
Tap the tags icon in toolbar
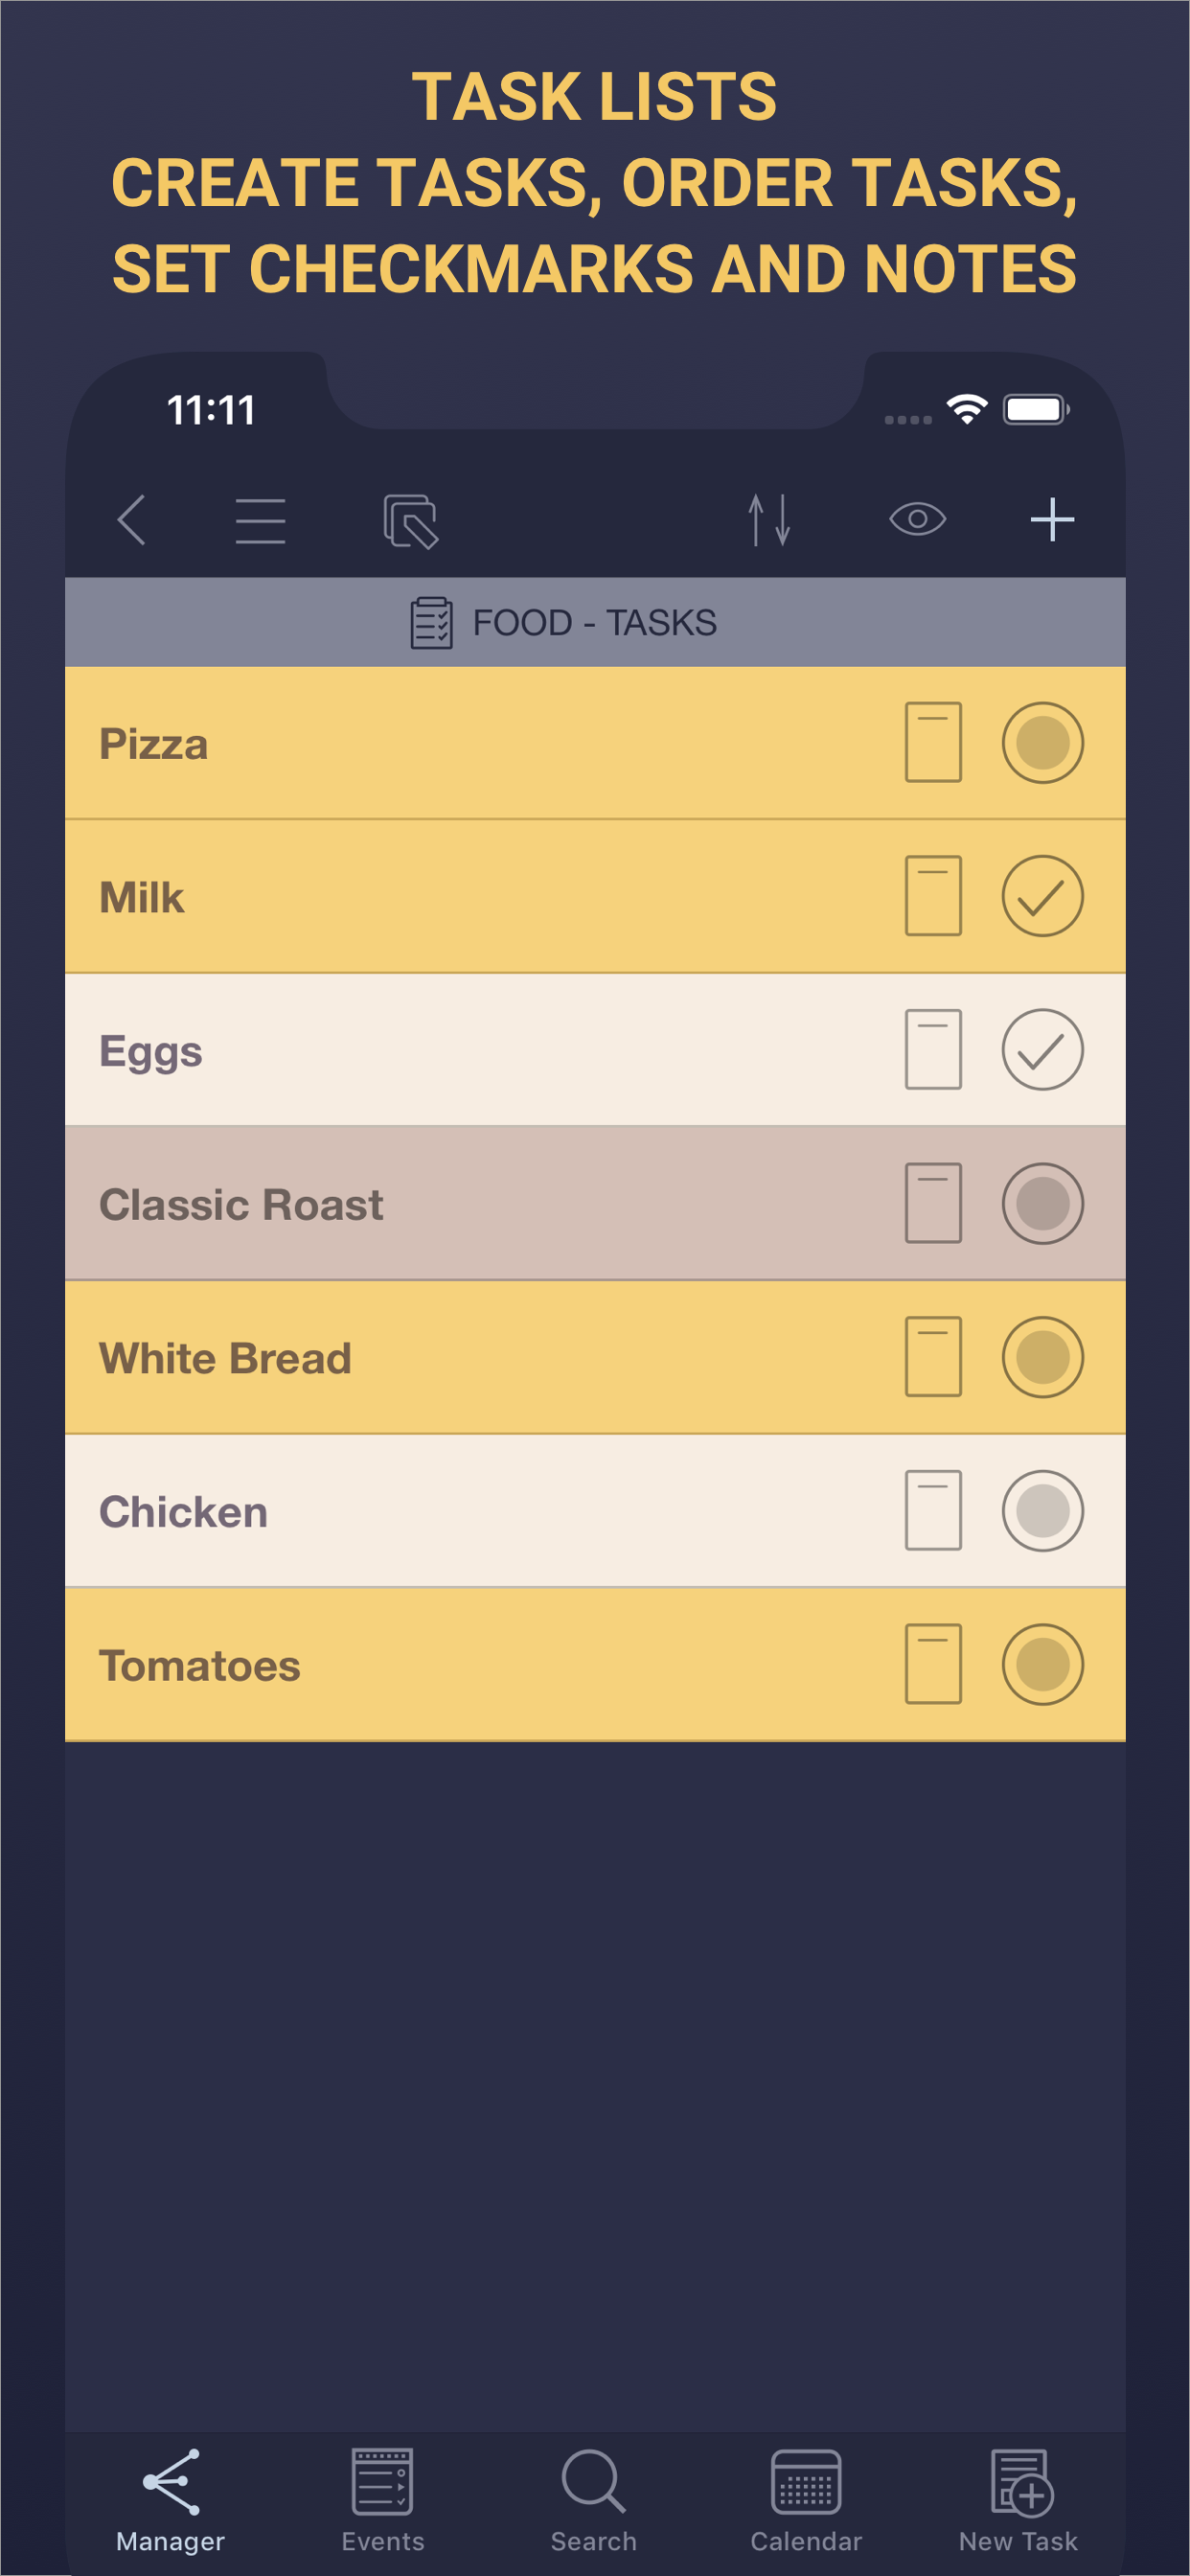pos(410,521)
